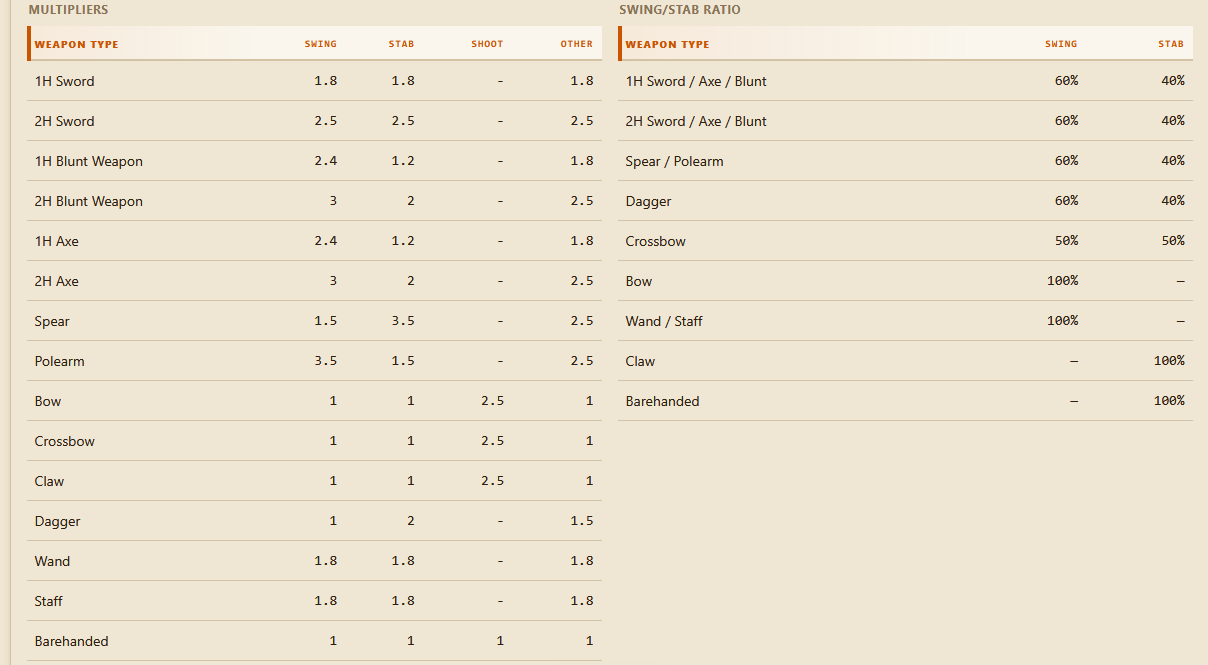Click Stab header in Swing/Stab Ratio table
1208x665 pixels.
coord(1171,44)
